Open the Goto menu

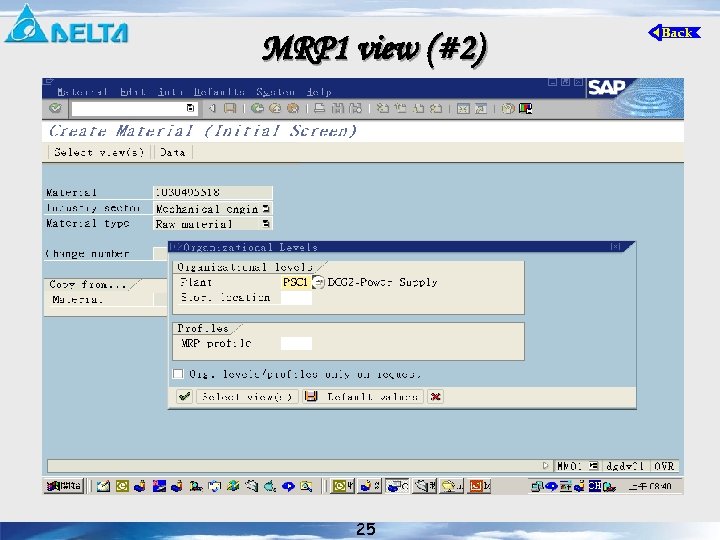[x=170, y=92]
